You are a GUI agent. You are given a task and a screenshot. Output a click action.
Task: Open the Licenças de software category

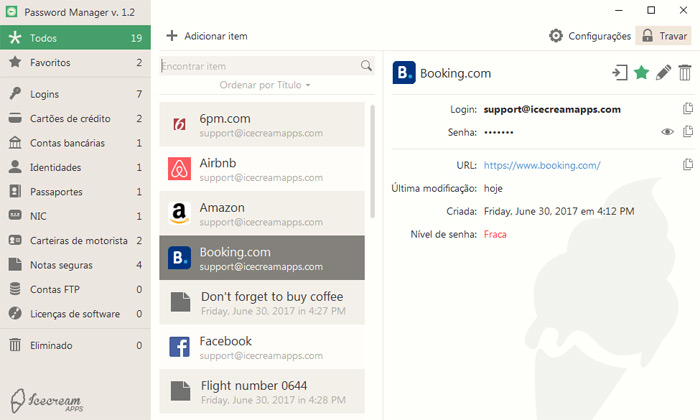(75, 314)
